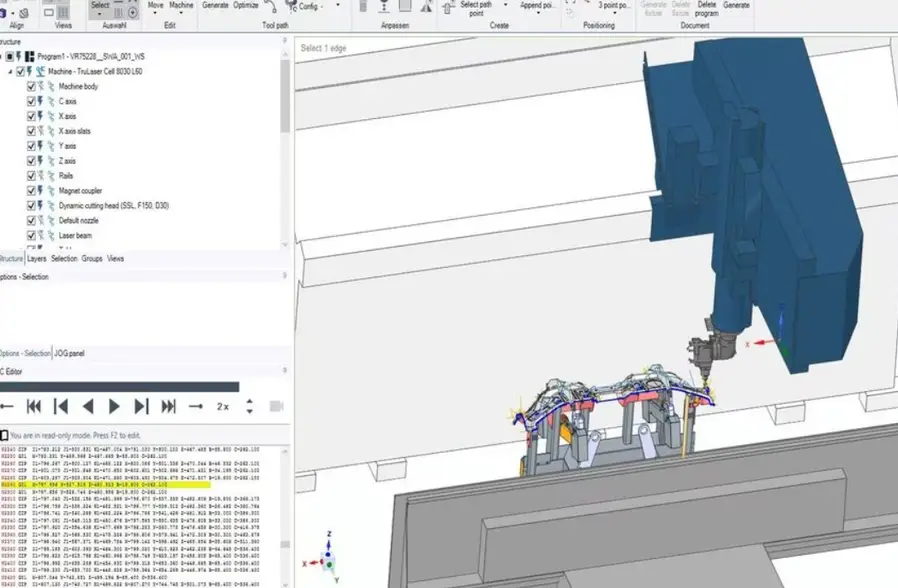
Task: Toggle the Y axis checkbox
Action: point(31,146)
